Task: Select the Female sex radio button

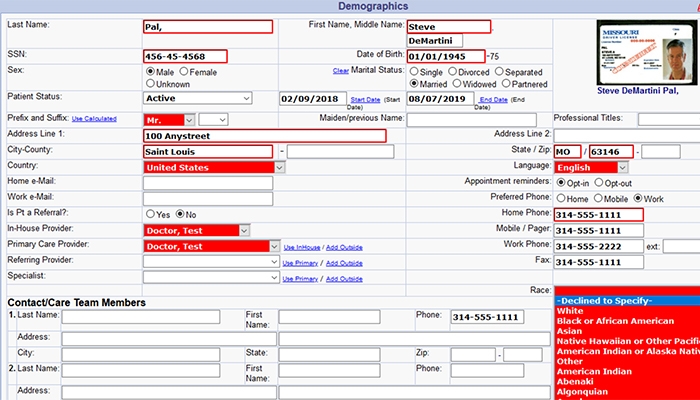Action: 182,72
